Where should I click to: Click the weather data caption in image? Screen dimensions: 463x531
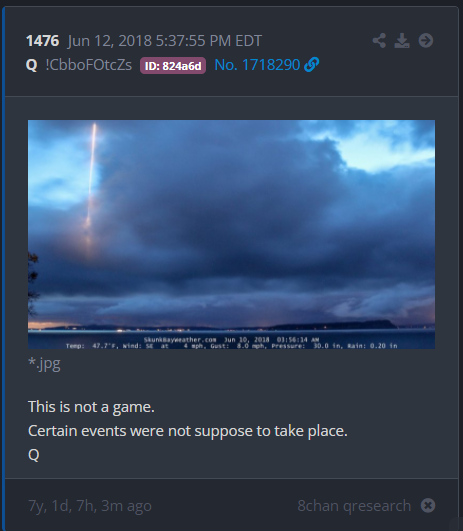click(231, 343)
